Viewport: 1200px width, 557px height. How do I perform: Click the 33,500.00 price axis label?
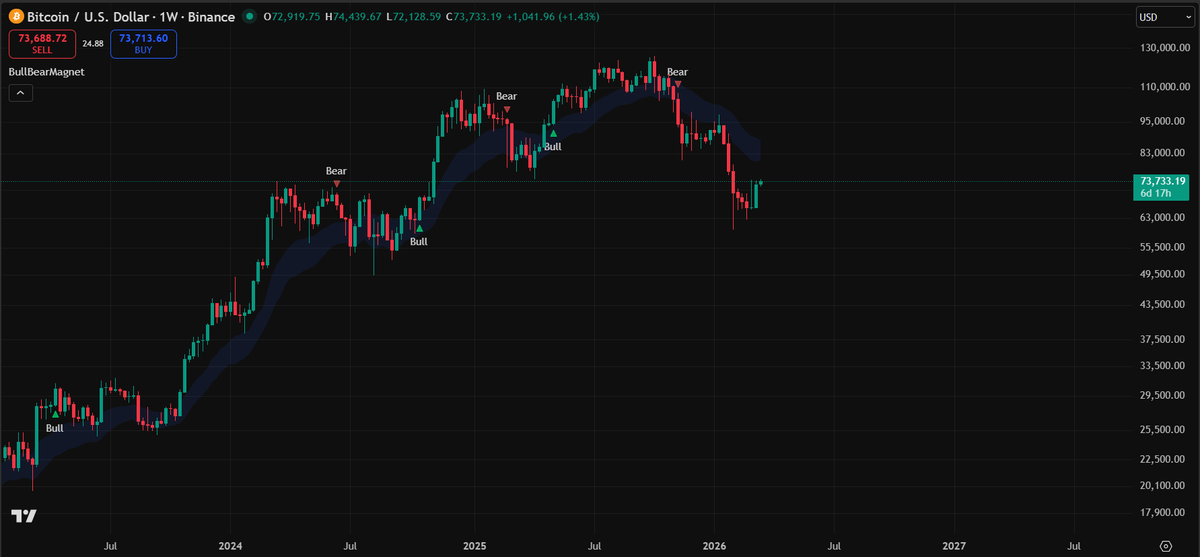click(x=1161, y=366)
